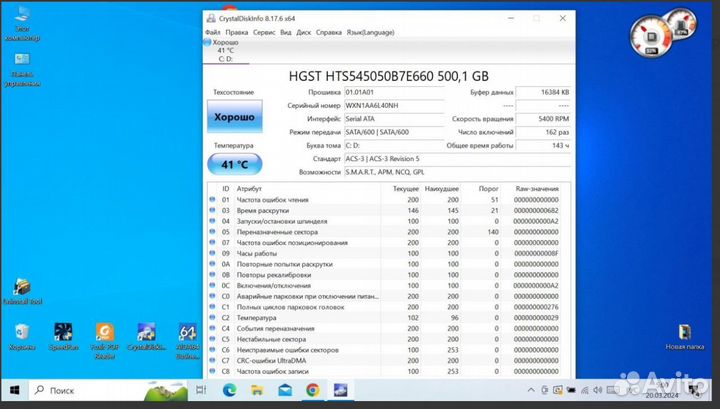Click the Число включений value 162 раз
The image size is (720, 409).
pos(543,132)
